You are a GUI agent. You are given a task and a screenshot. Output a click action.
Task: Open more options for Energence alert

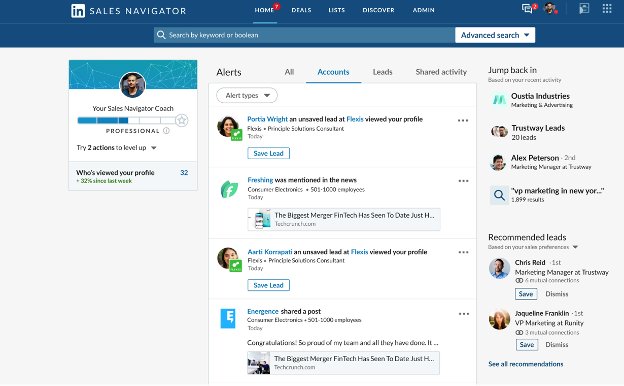pos(464,314)
